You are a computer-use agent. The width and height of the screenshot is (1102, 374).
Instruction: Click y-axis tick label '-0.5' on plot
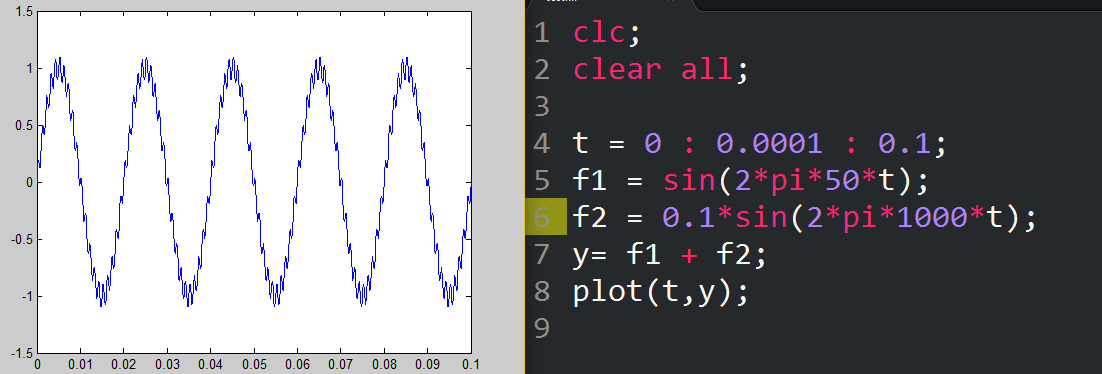pyautogui.click(x=21, y=240)
